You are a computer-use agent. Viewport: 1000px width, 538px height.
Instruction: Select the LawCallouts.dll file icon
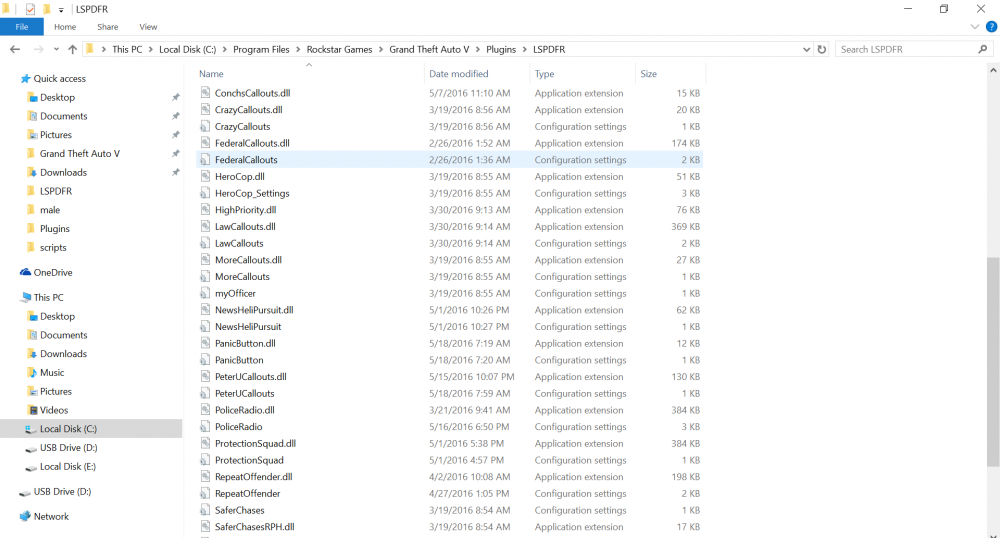205,226
